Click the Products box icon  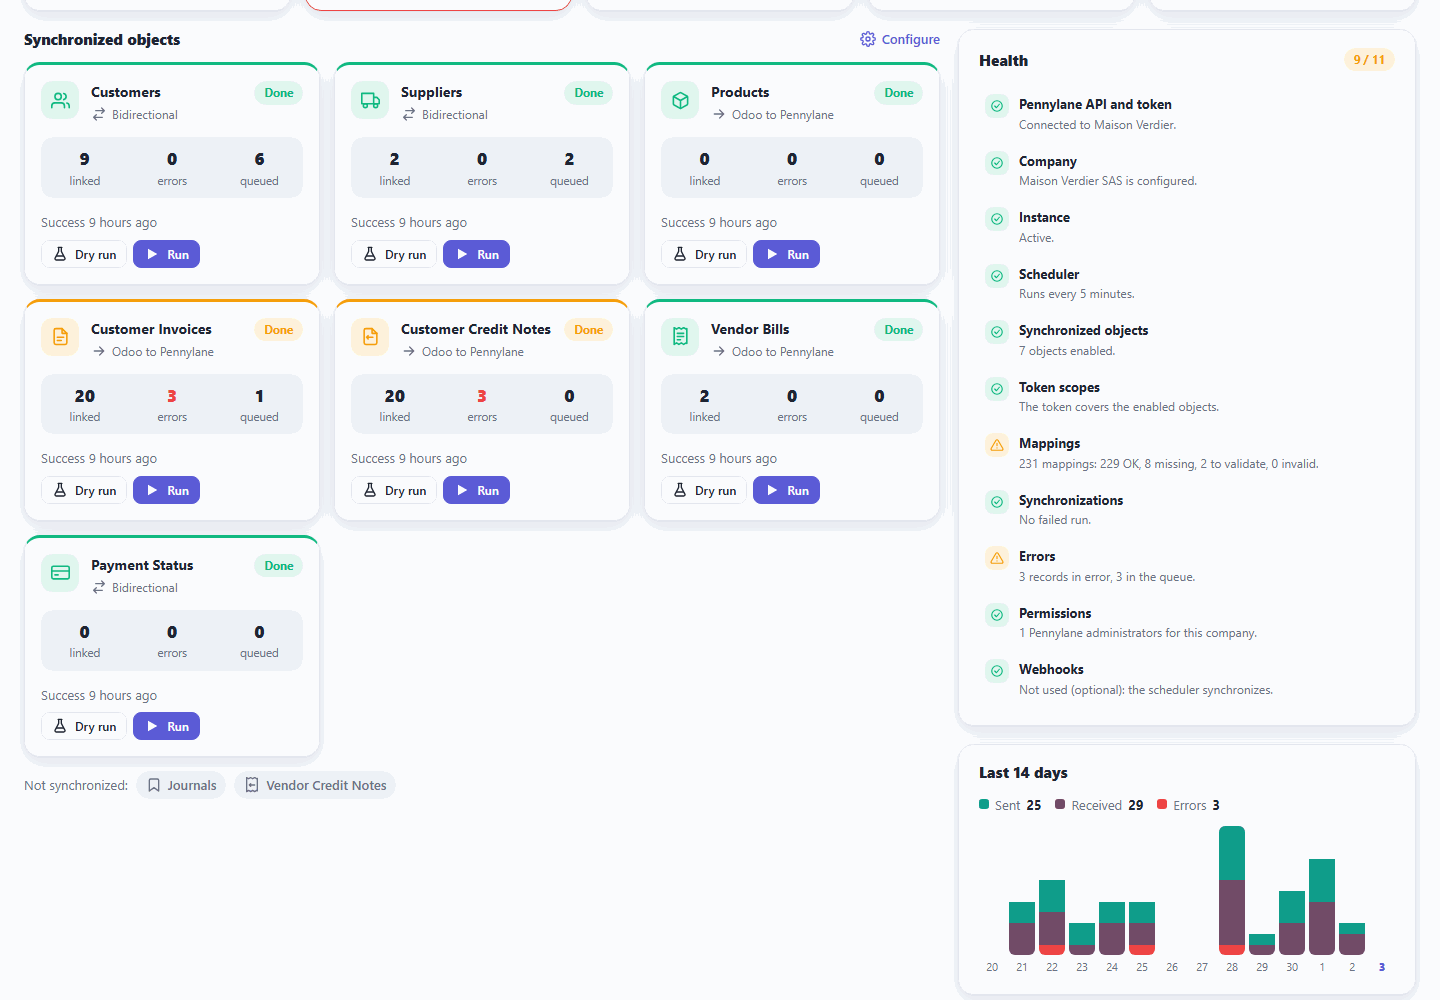click(x=680, y=101)
